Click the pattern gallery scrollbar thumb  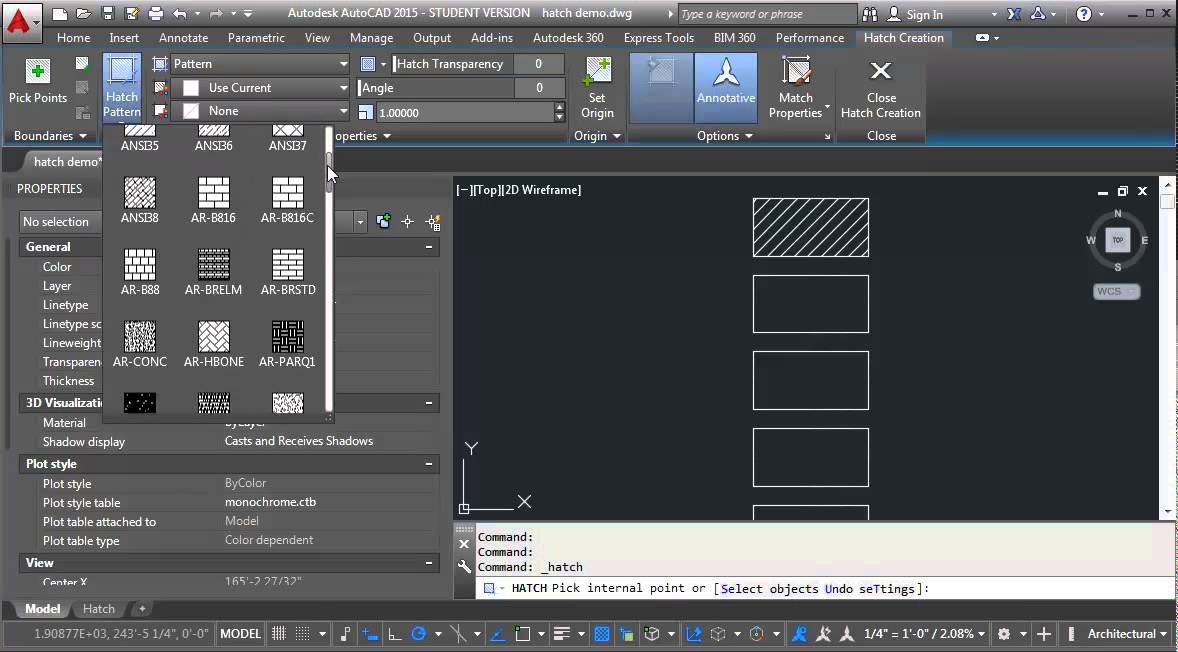click(329, 171)
